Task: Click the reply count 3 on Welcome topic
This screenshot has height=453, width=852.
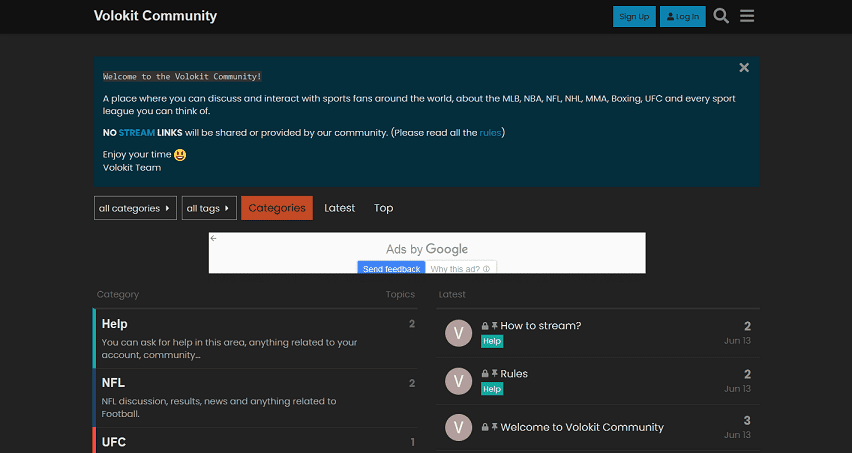Action: 747,420
